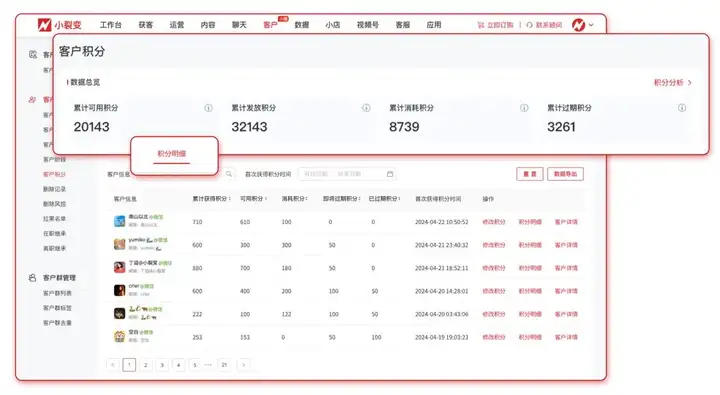
Task: Open points detail in the 2024-04-21 18:52:11 row
Action: tap(530, 268)
